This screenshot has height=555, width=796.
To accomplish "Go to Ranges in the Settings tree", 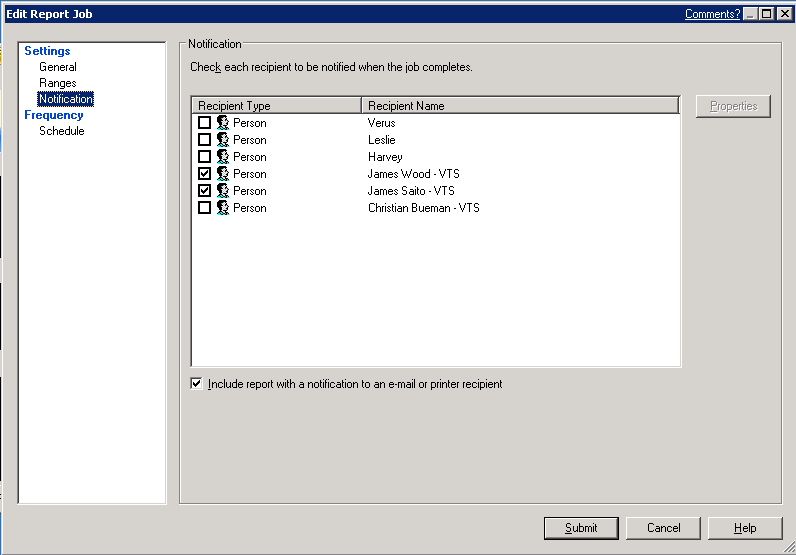I will [58, 83].
